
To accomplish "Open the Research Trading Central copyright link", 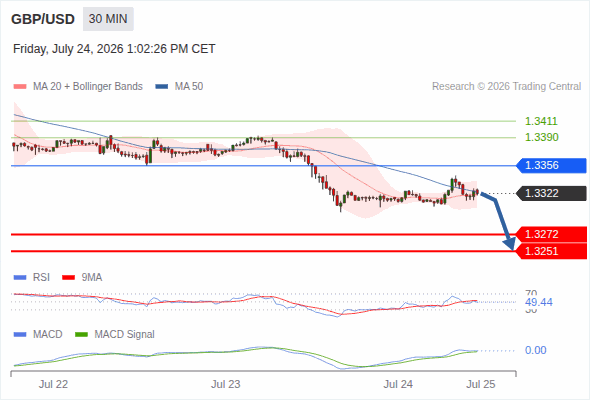I will pos(506,87).
